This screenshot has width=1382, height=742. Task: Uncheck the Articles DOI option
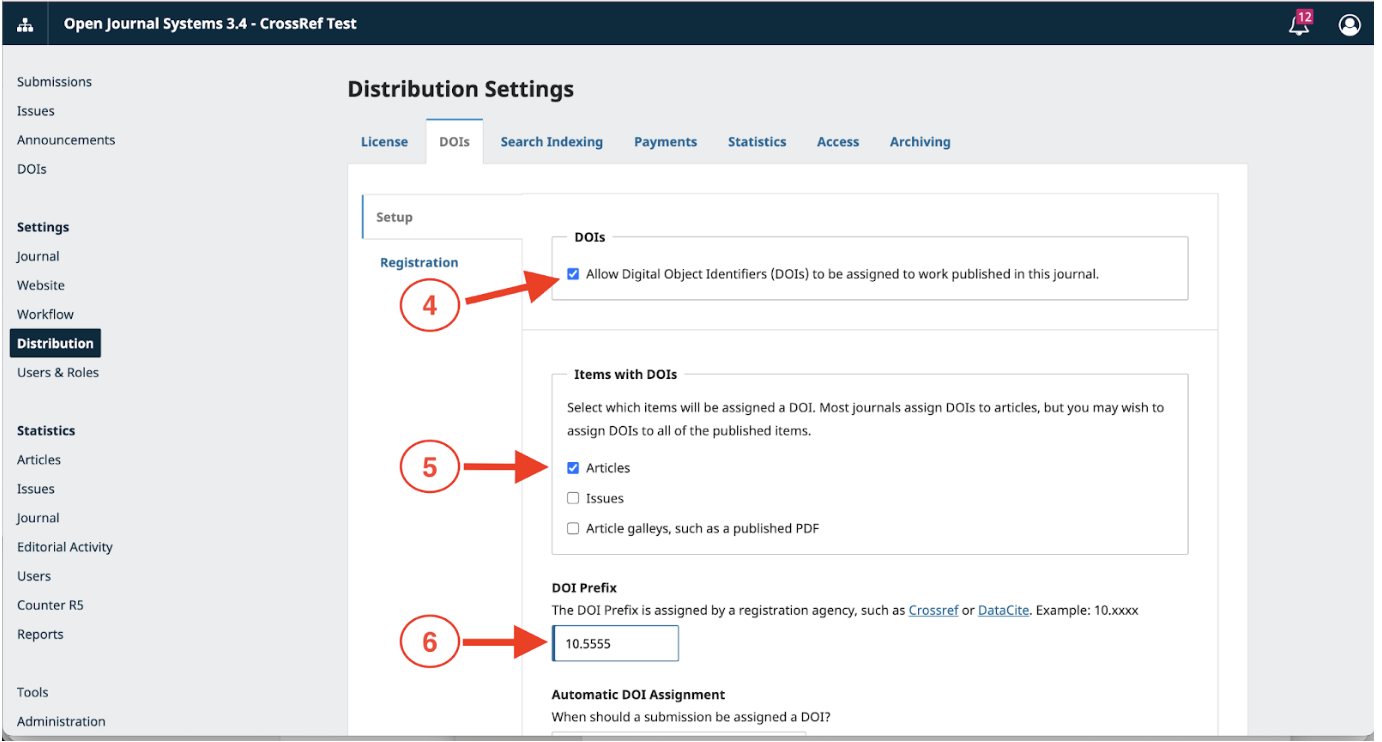pos(573,467)
